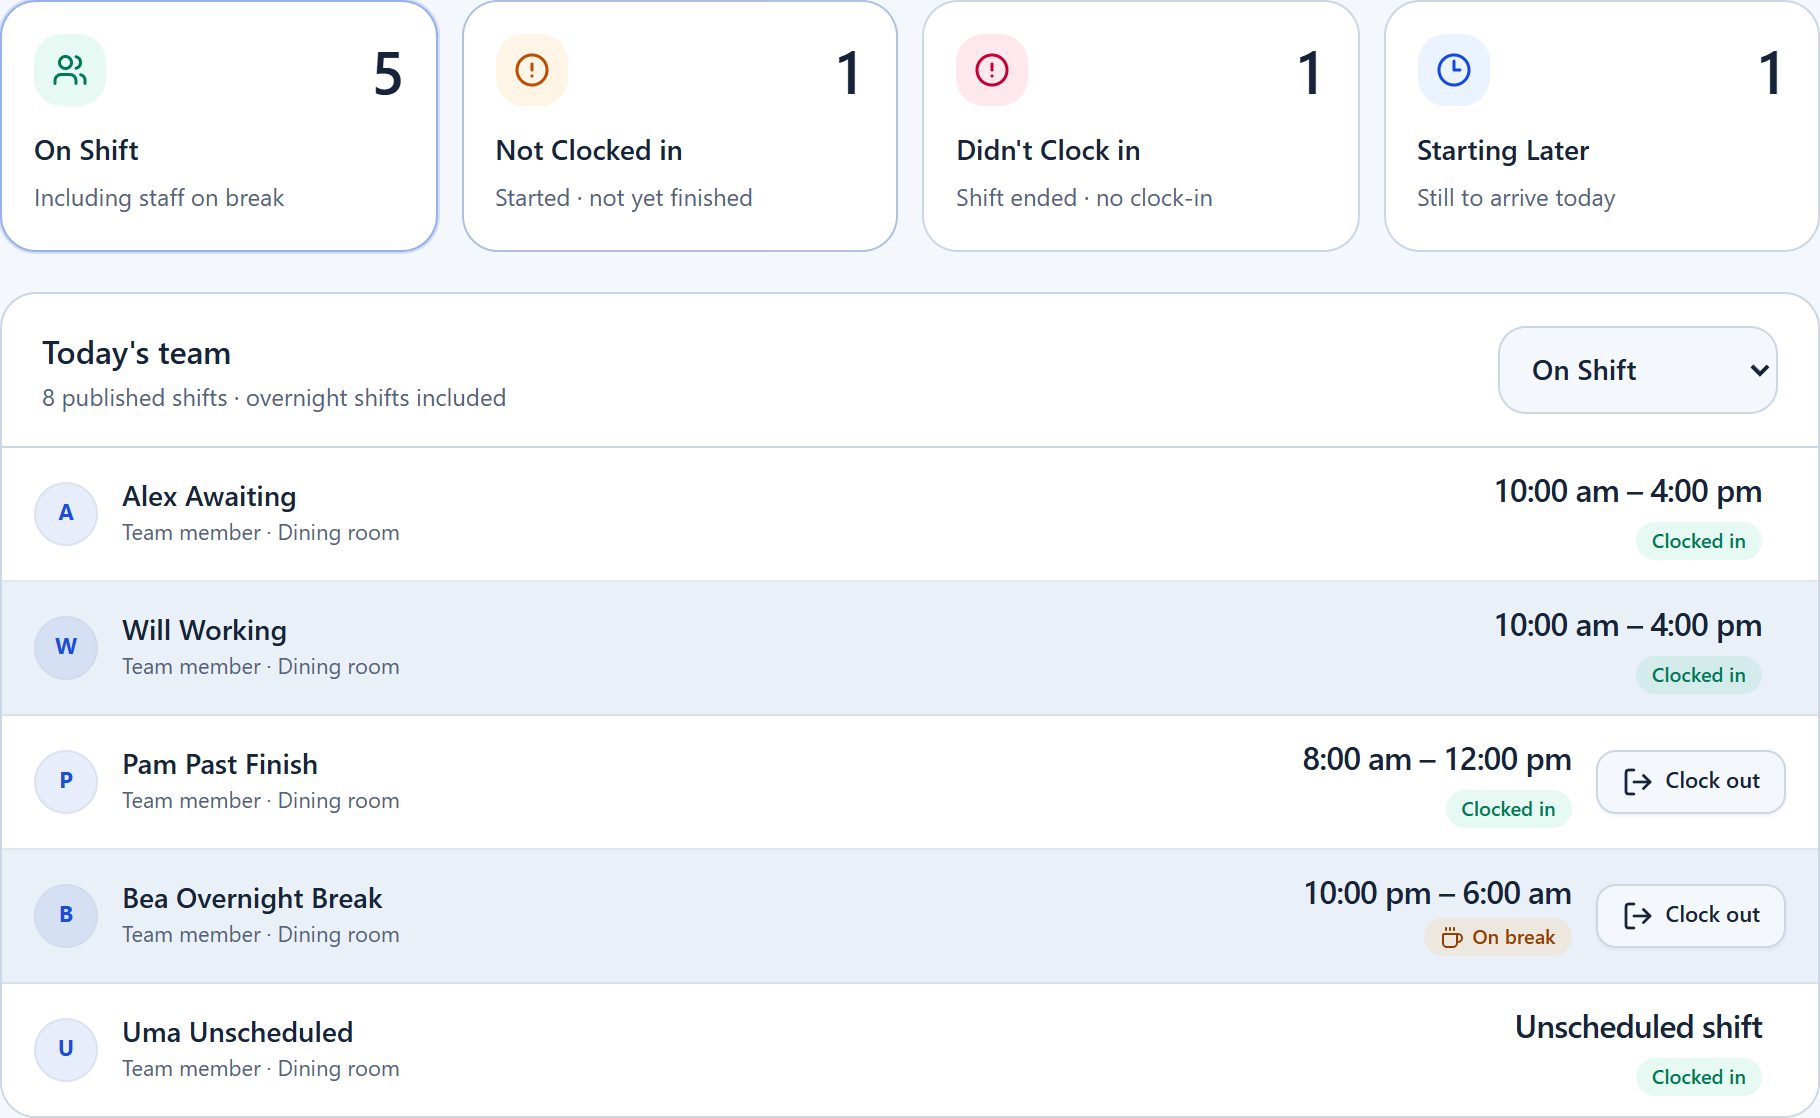Click the name Bea Overnight Break
Image resolution: width=1820 pixels, height=1118 pixels.
click(x=252, y=899)
